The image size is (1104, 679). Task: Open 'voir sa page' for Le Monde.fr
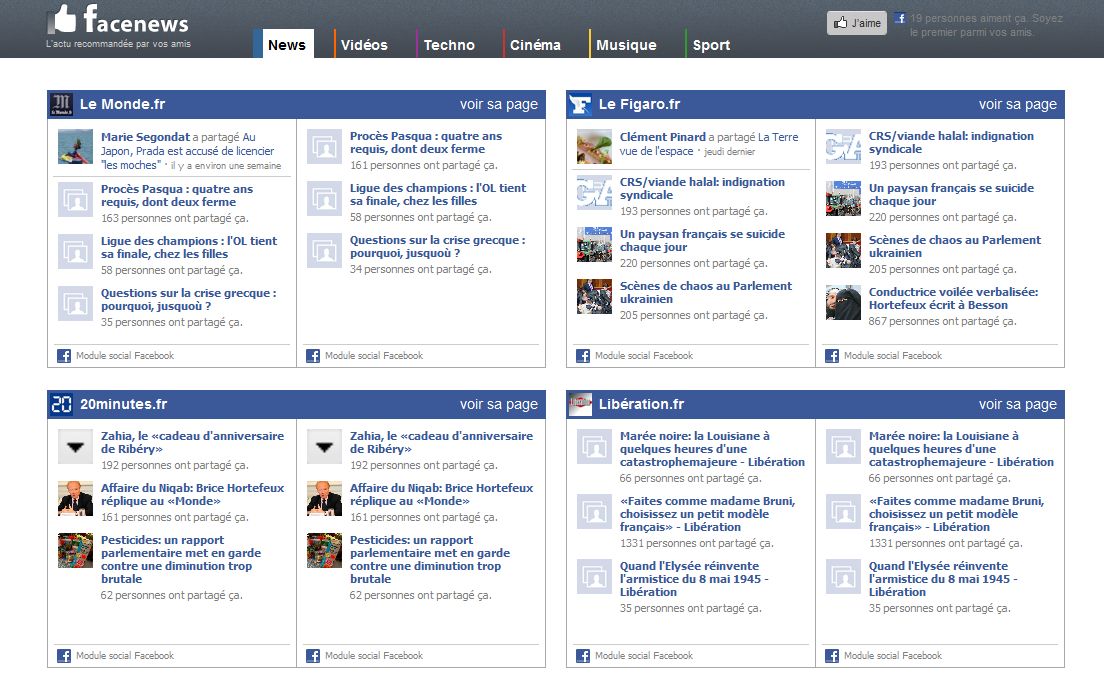498,104
